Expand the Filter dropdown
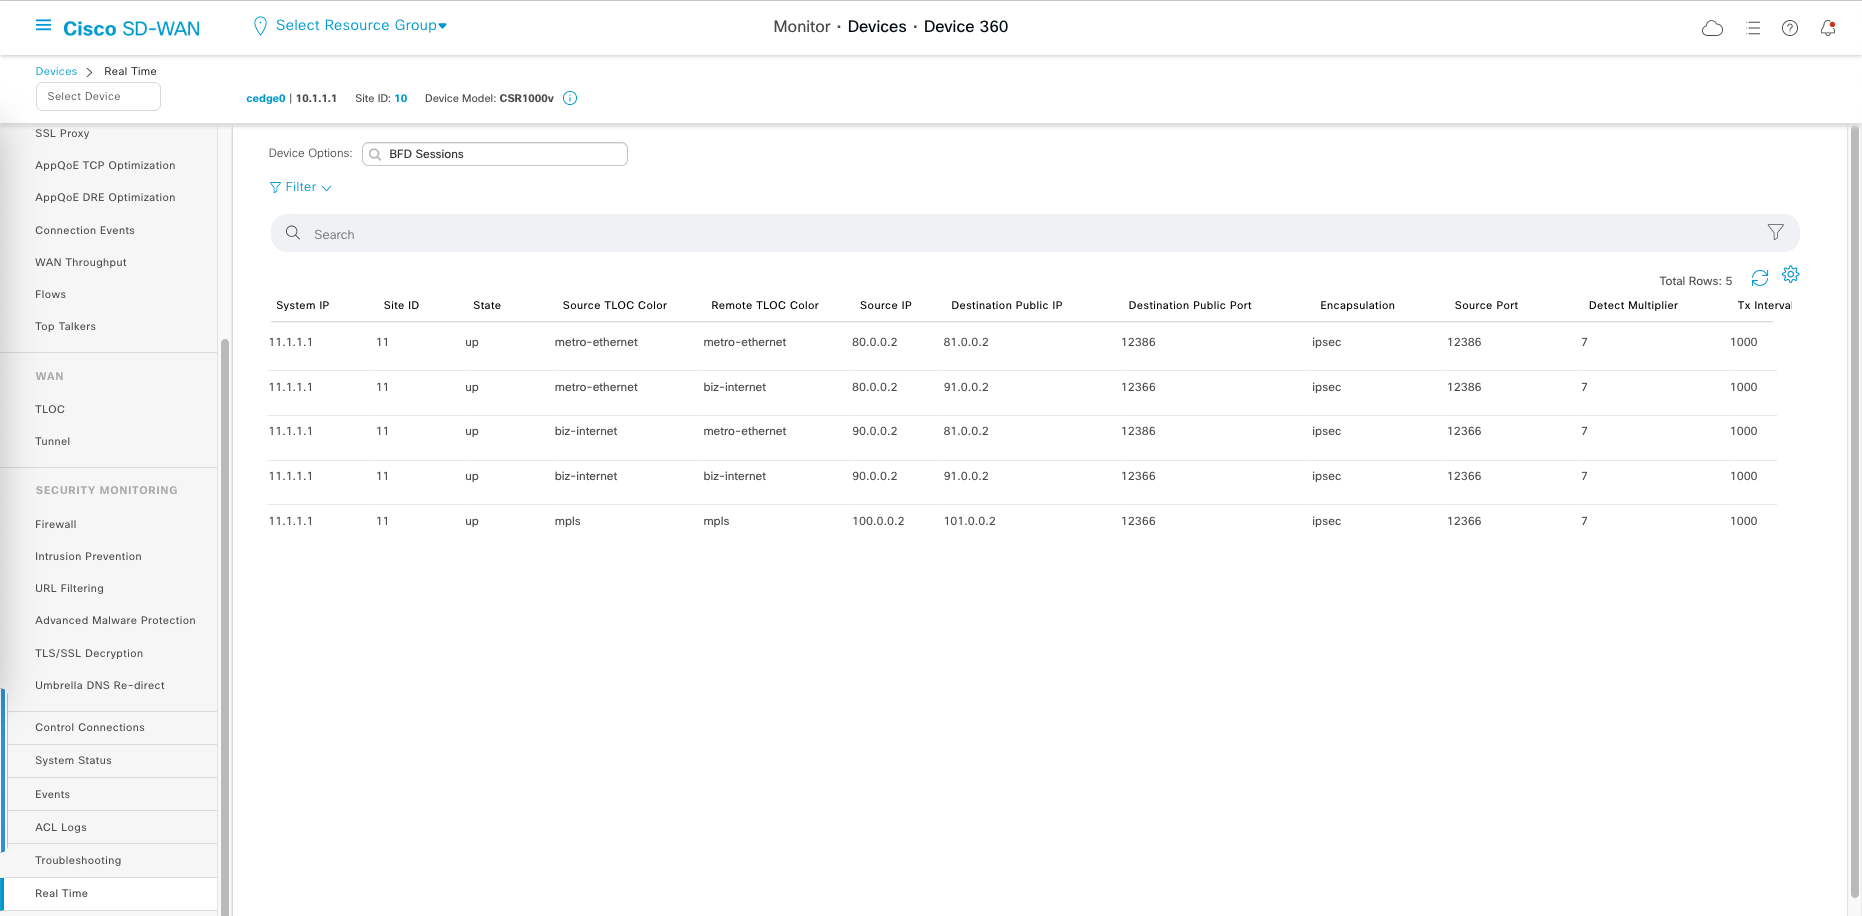 (300, 187)
